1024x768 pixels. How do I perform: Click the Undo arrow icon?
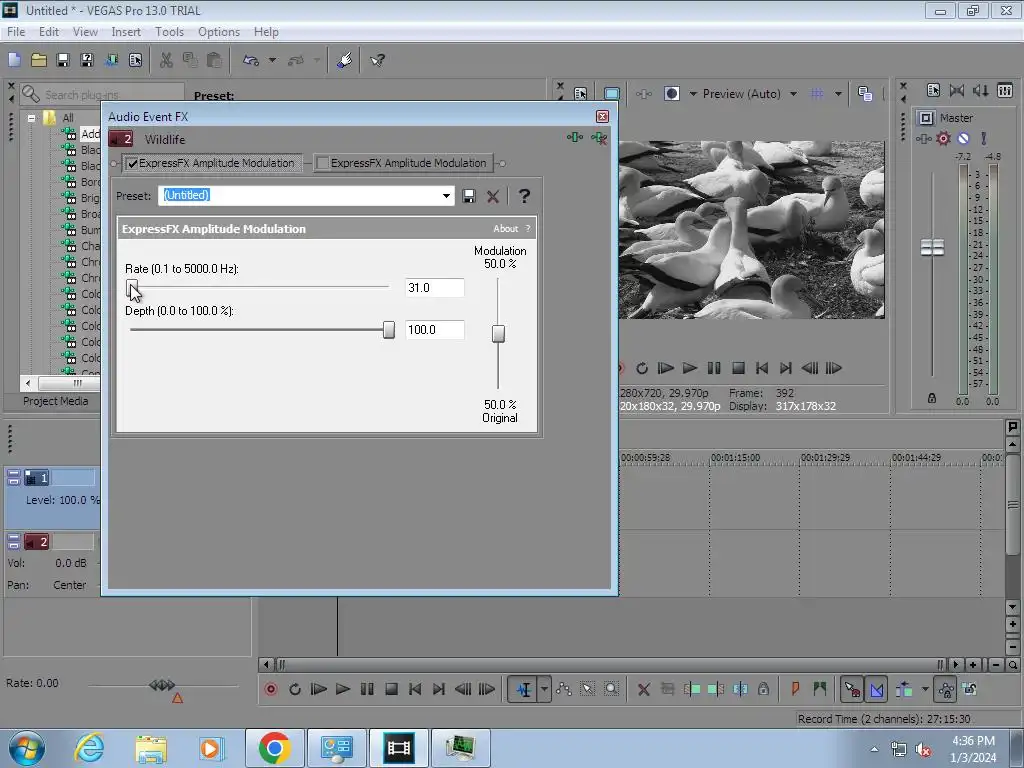pyautogui.click(x=251, y=60)
